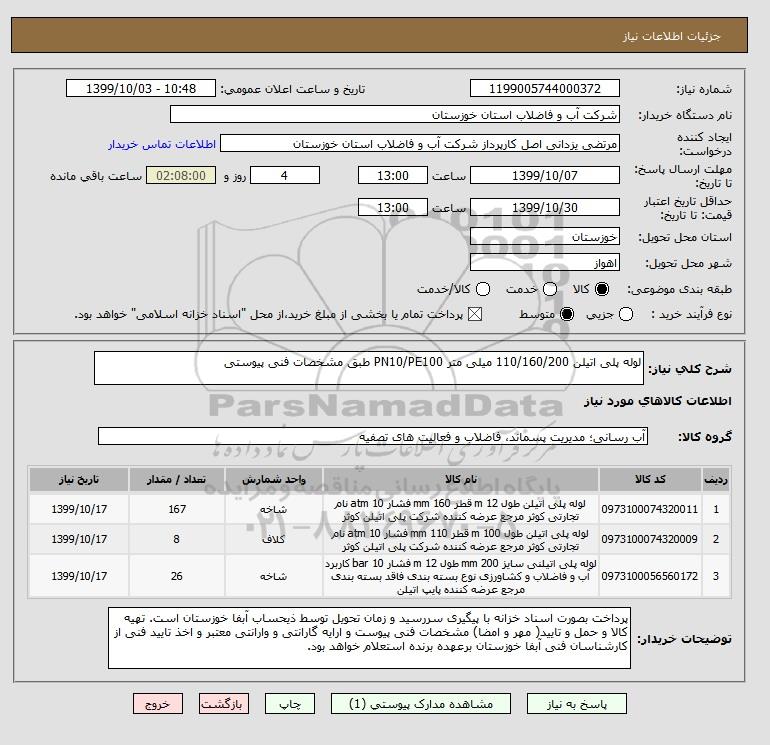Click the شرح کلی نیاز description box
This screenshot has height=745, width=770.
369,368
